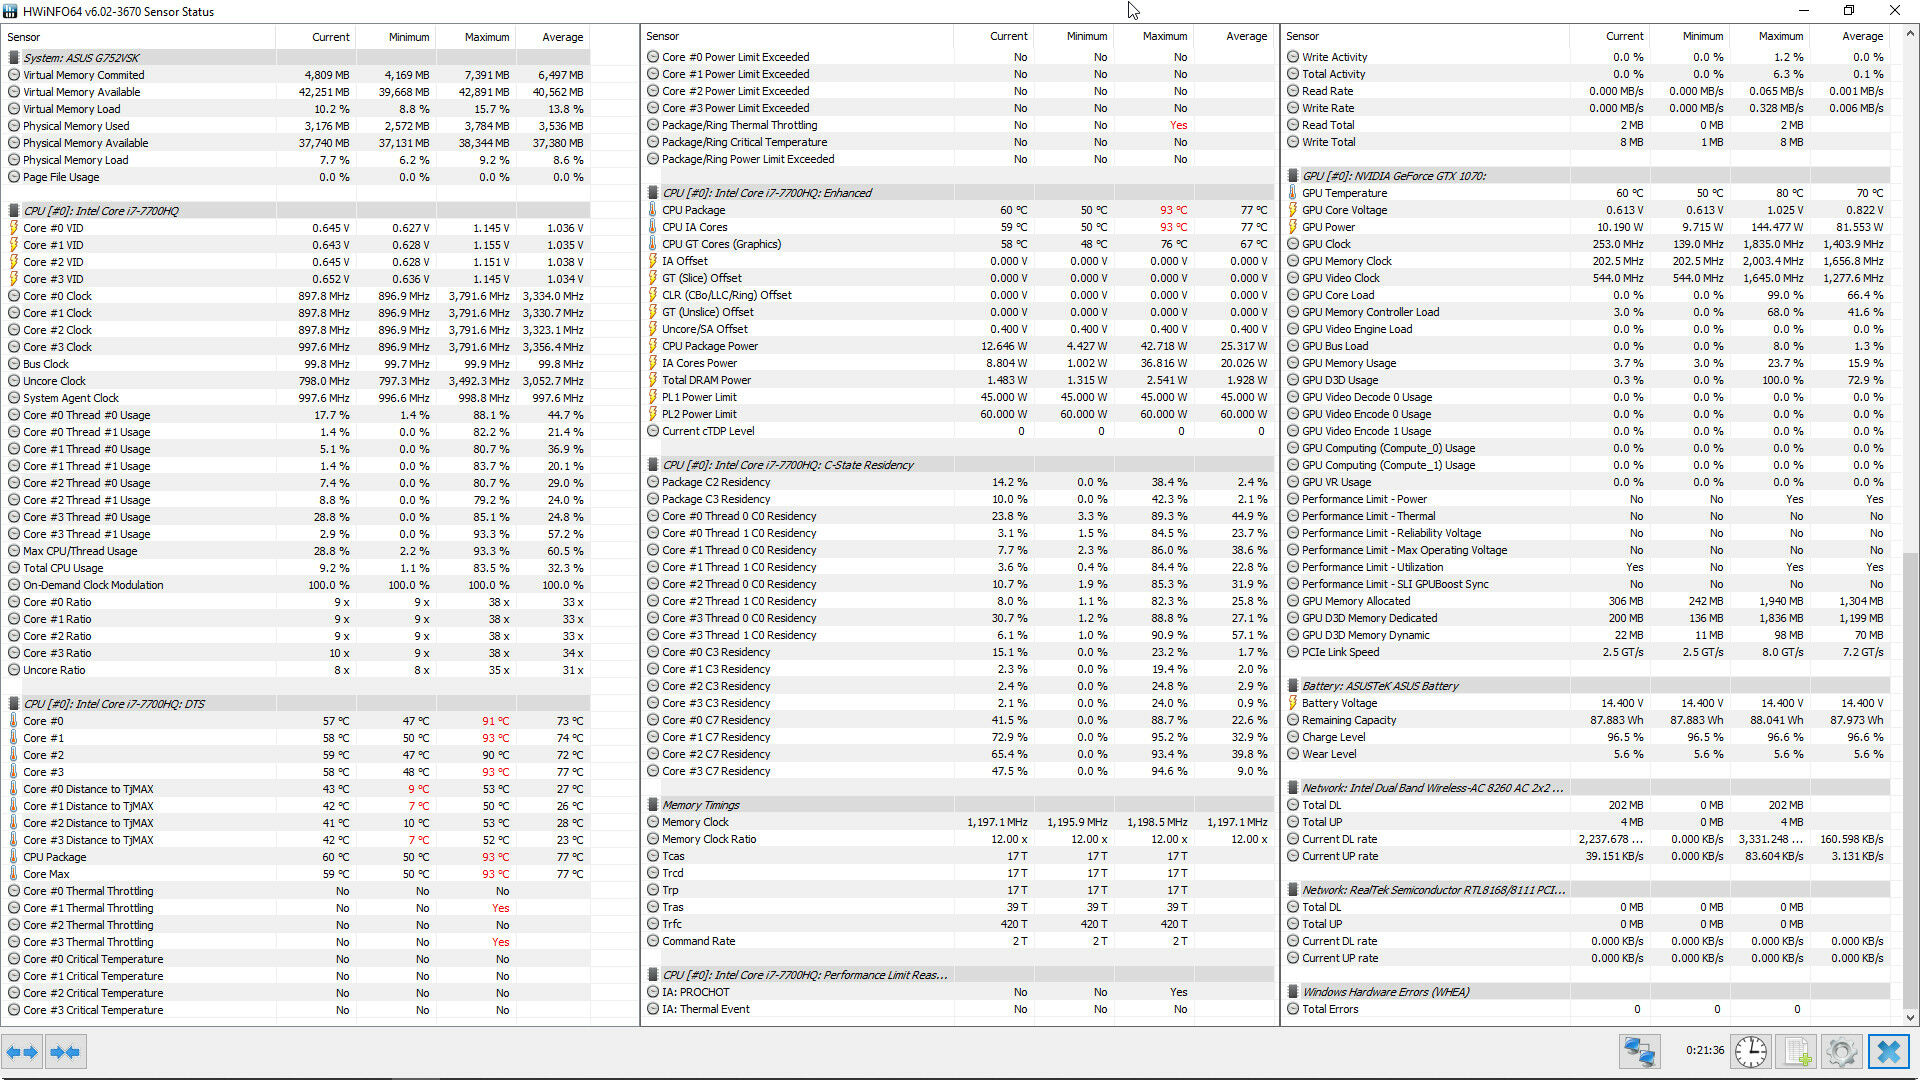
Task: Select the Page File Usage row
Action: [x=297, y=177]
